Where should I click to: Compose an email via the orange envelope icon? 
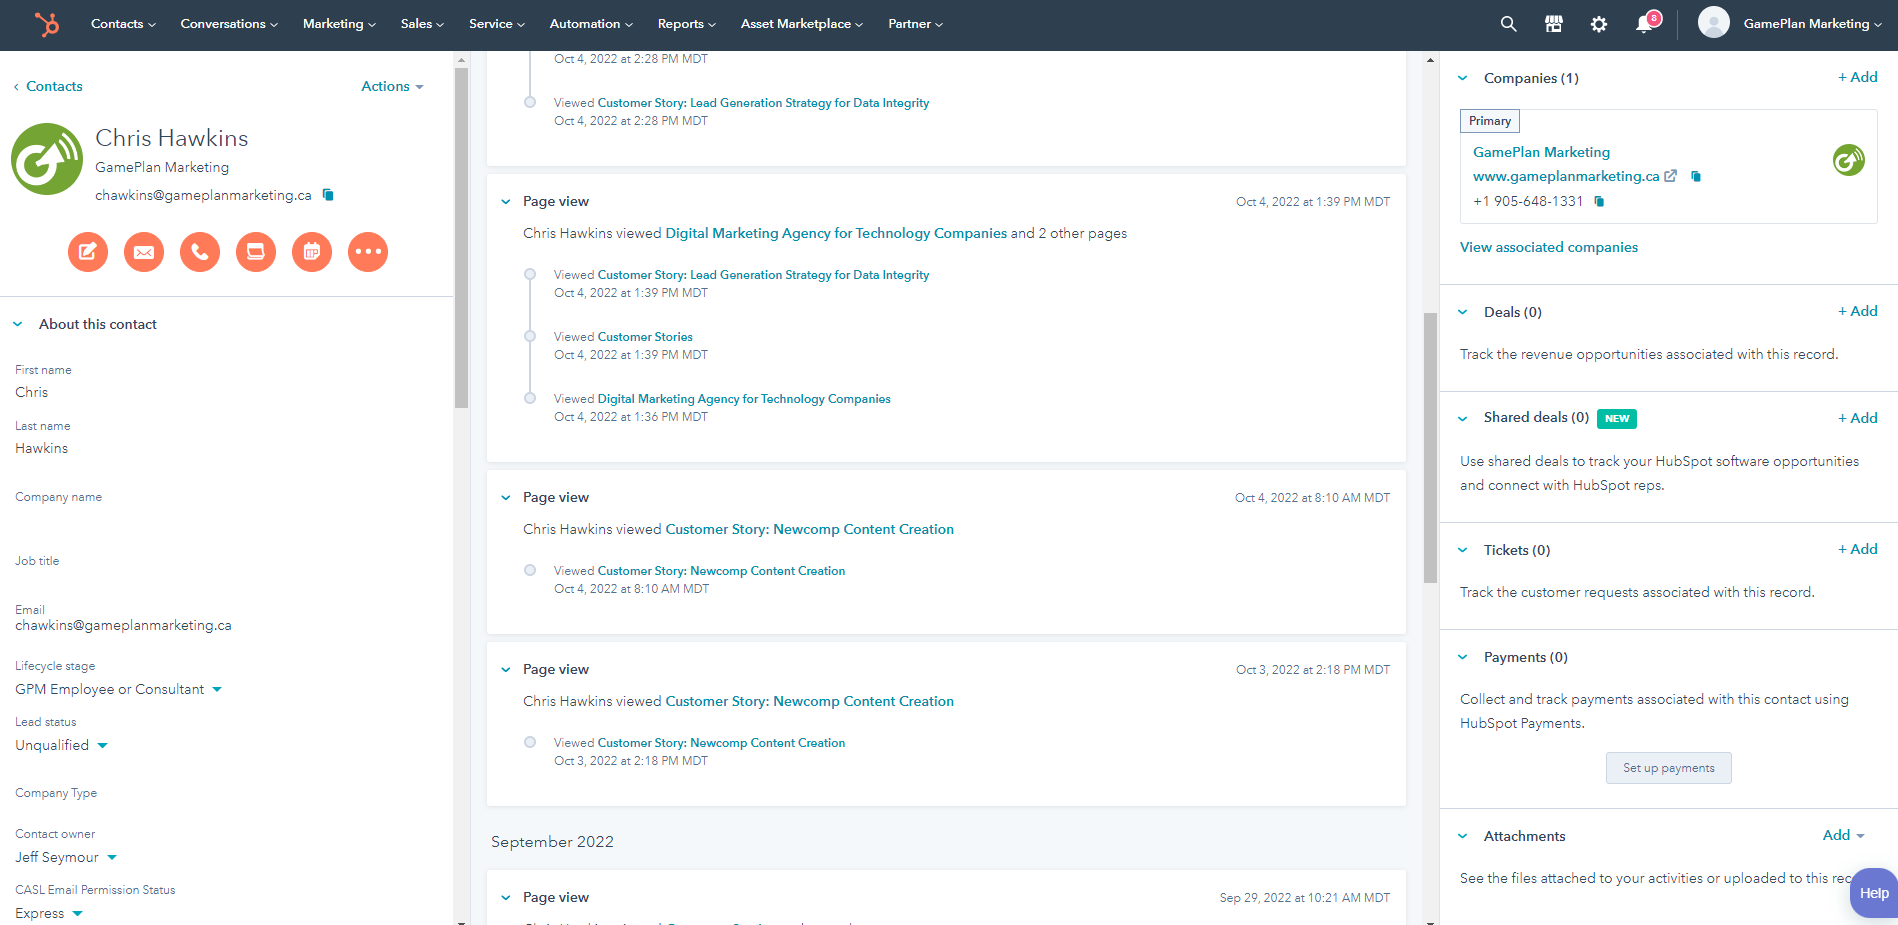[x=144, y=251]
